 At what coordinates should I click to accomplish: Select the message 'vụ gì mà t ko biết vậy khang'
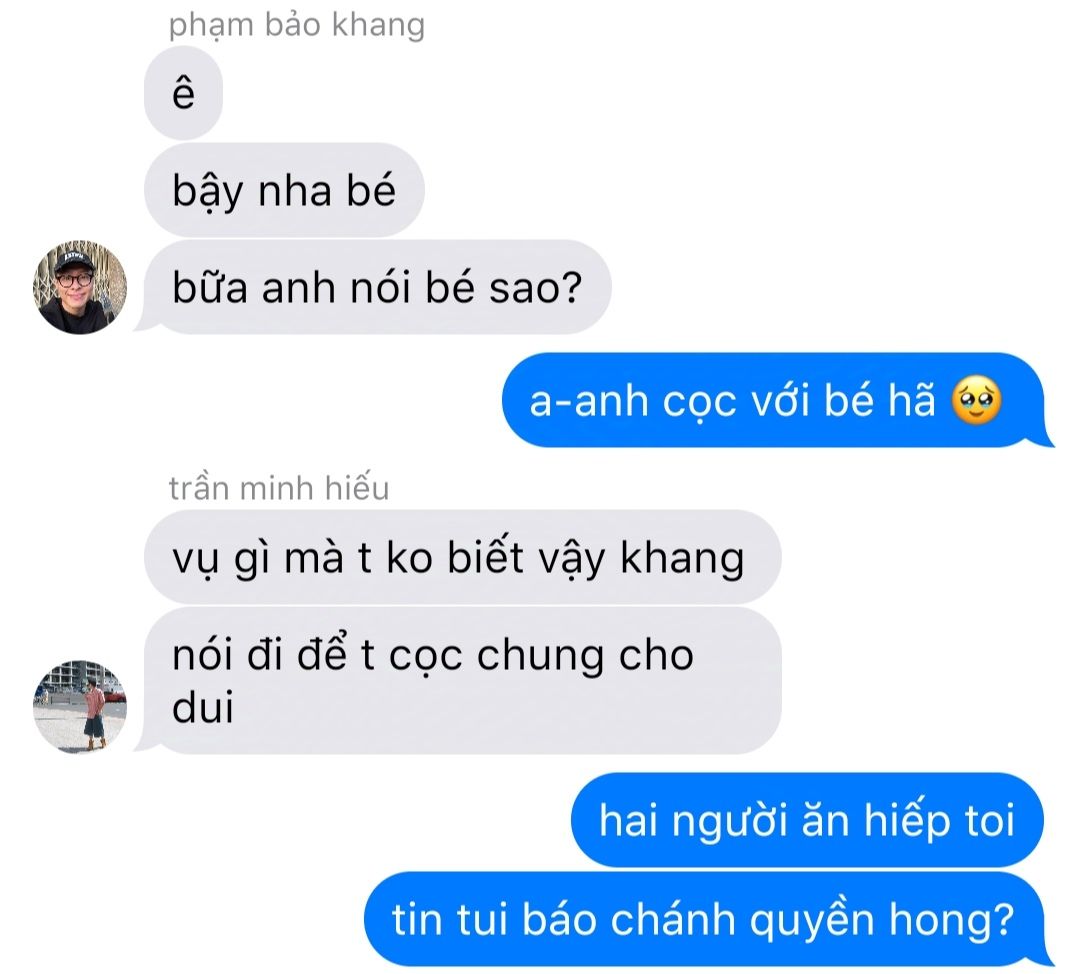462,557
